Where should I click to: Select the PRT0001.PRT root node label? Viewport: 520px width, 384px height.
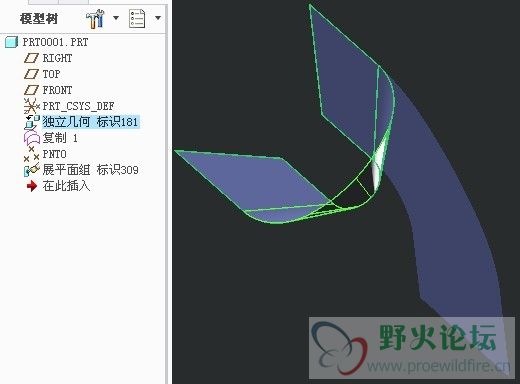point(55,42)
